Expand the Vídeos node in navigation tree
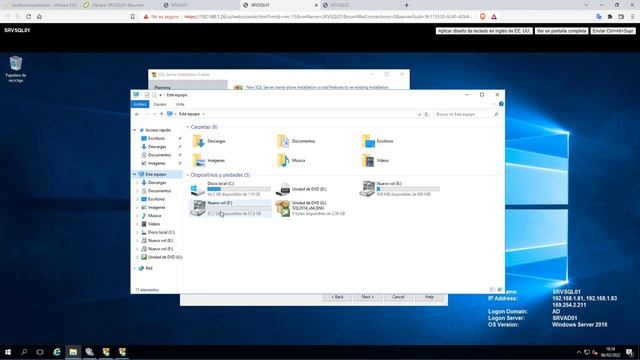The height and width of the screenshot is (360, 640). pyautogui.click(x=138, y=224)
